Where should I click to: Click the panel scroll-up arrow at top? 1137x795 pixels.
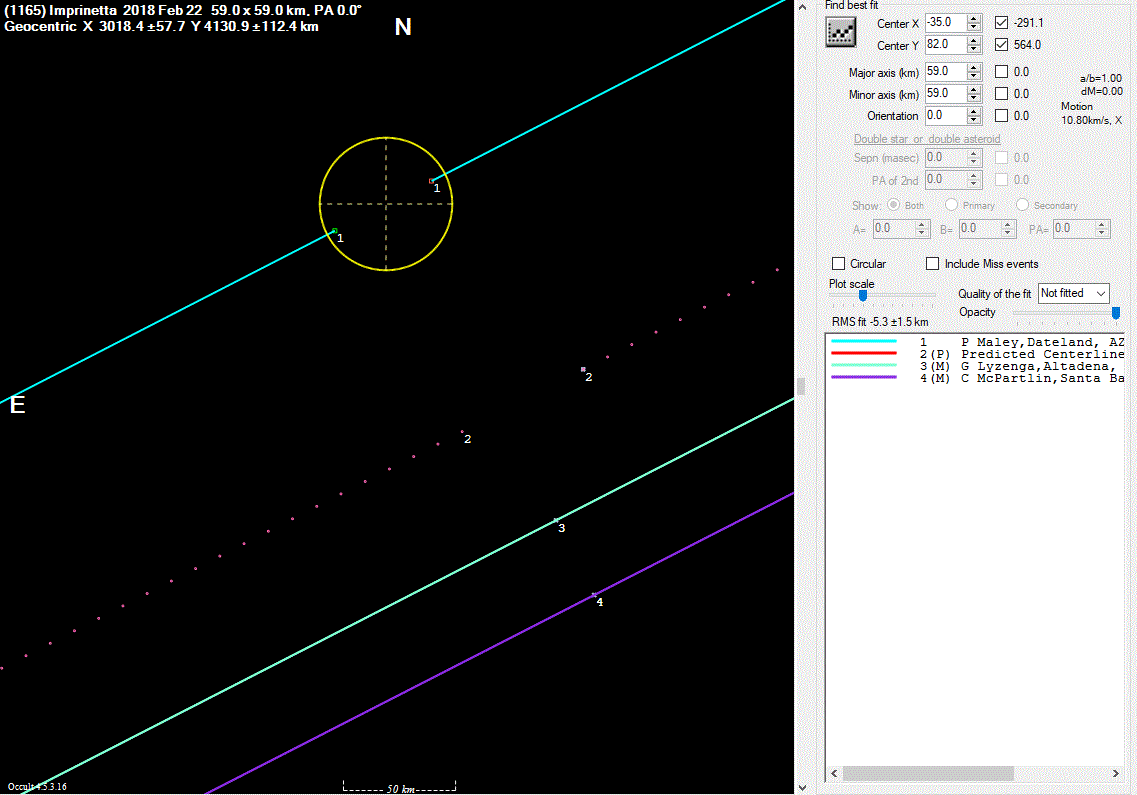(800, 6)
